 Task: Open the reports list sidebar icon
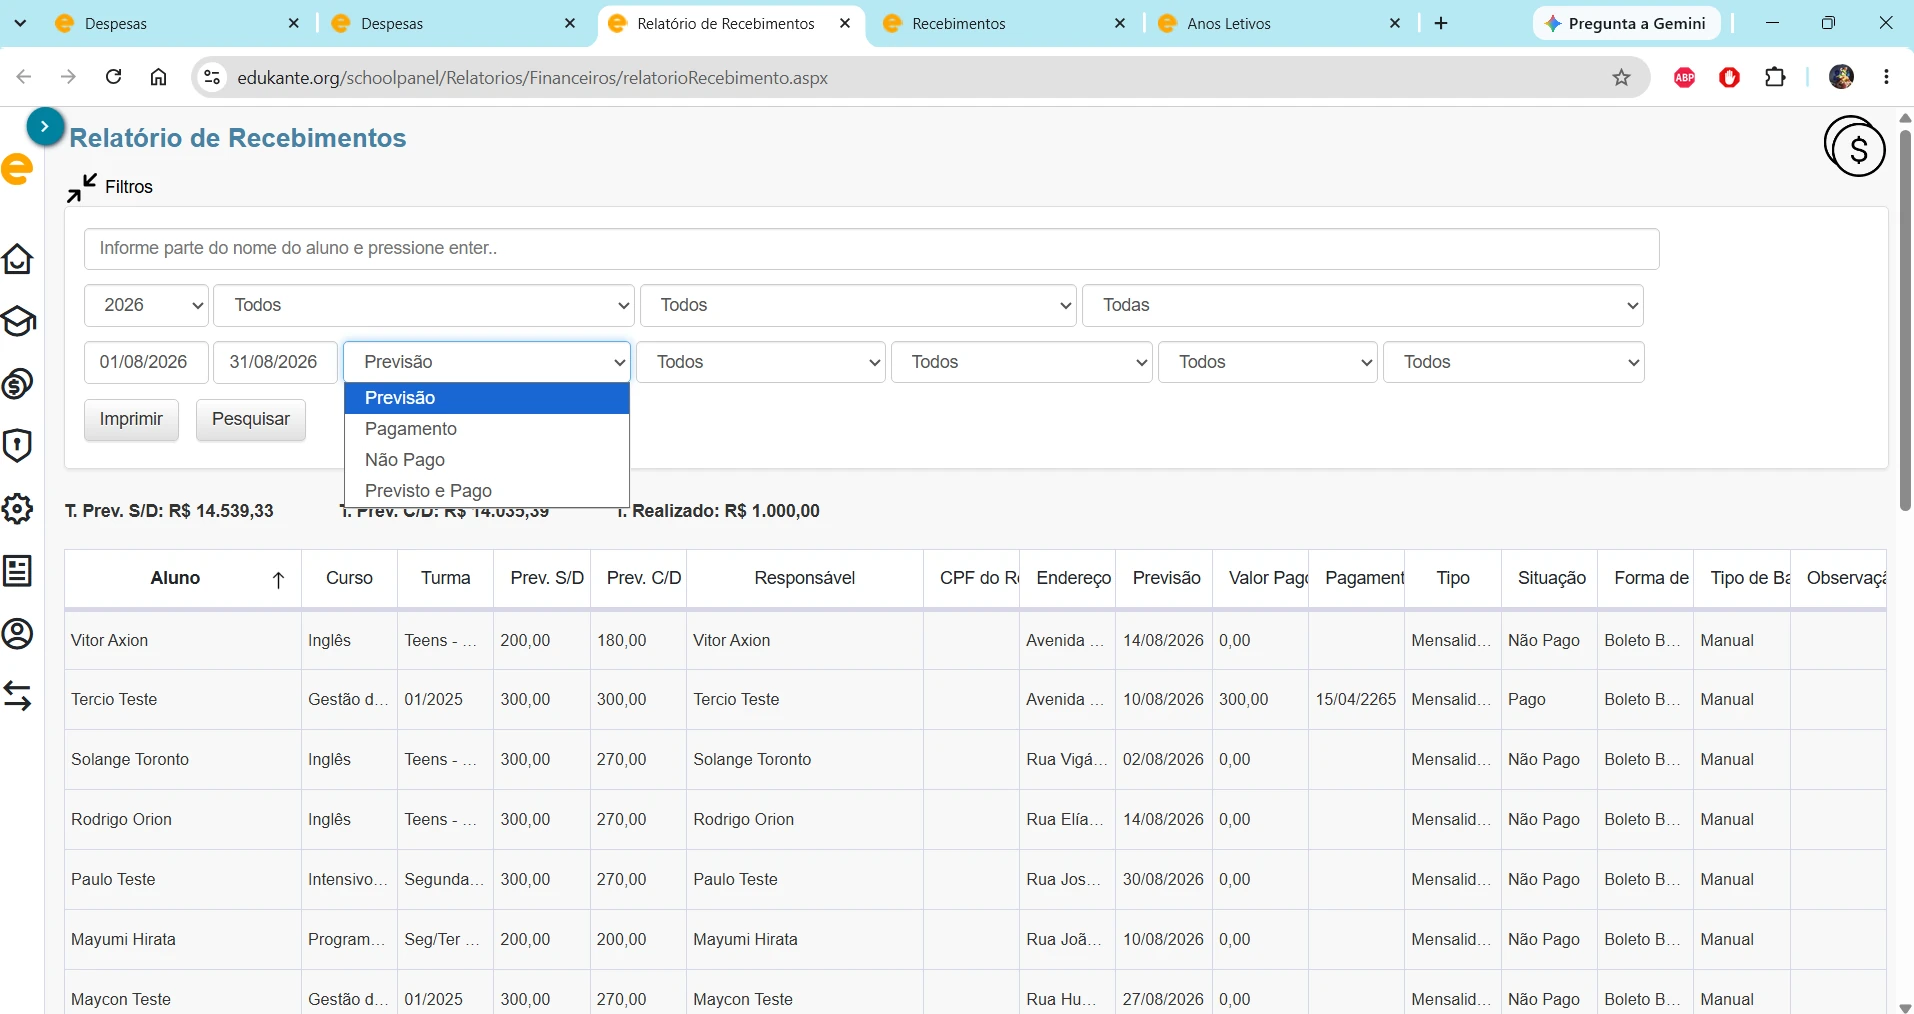click(18, 571)
